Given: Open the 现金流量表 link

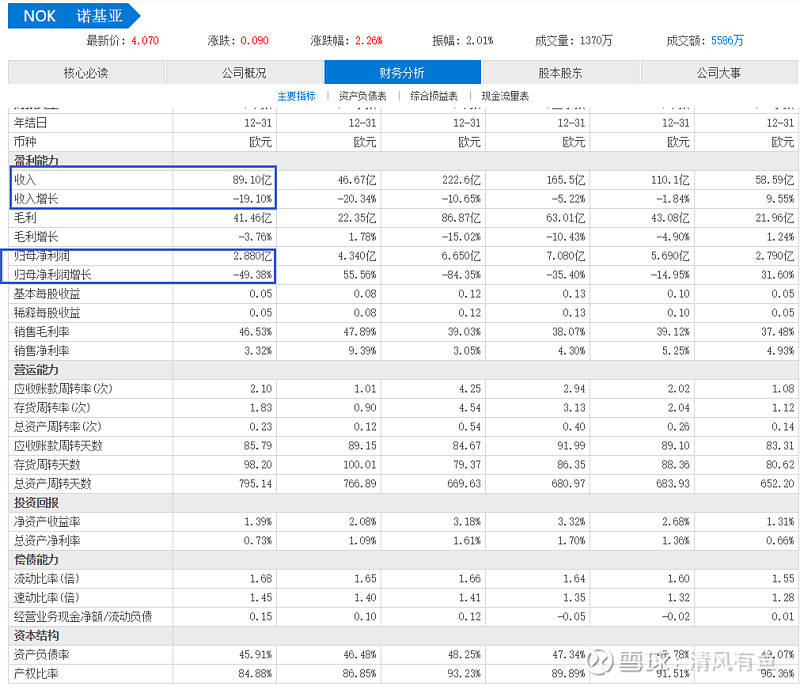Looking at the screenshot, I should pyautogui.click(x=505, y=96).
